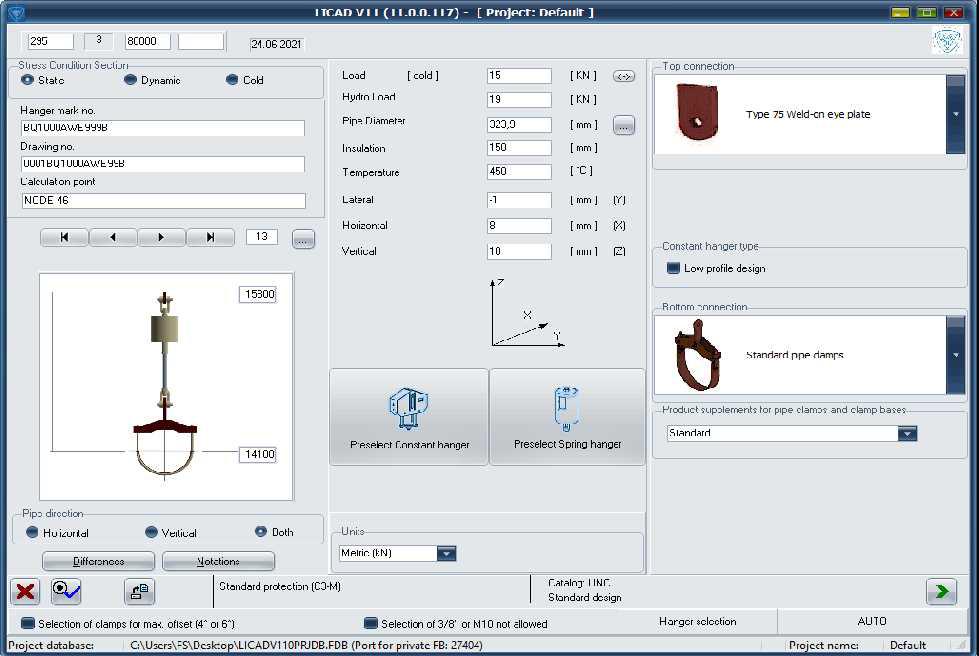Select Static stress condition
979x656 pixels.
coord(27,80)
